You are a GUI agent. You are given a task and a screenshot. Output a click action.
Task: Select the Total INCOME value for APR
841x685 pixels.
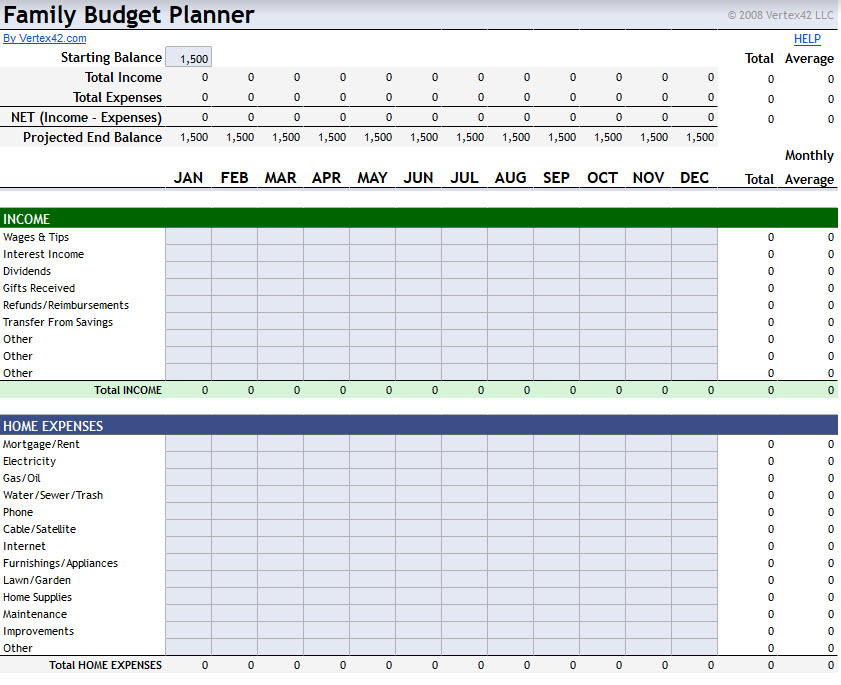tap(326, 390)
